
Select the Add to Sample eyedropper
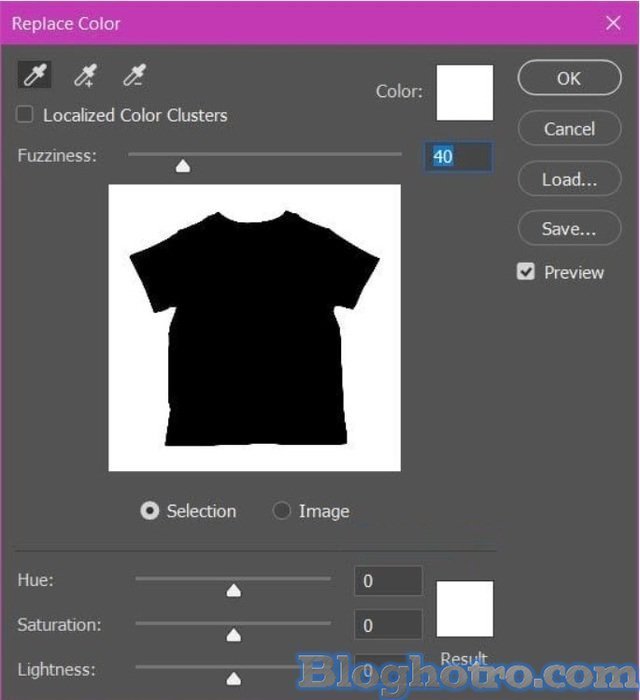pyautogui.click(x=85, y=75)
